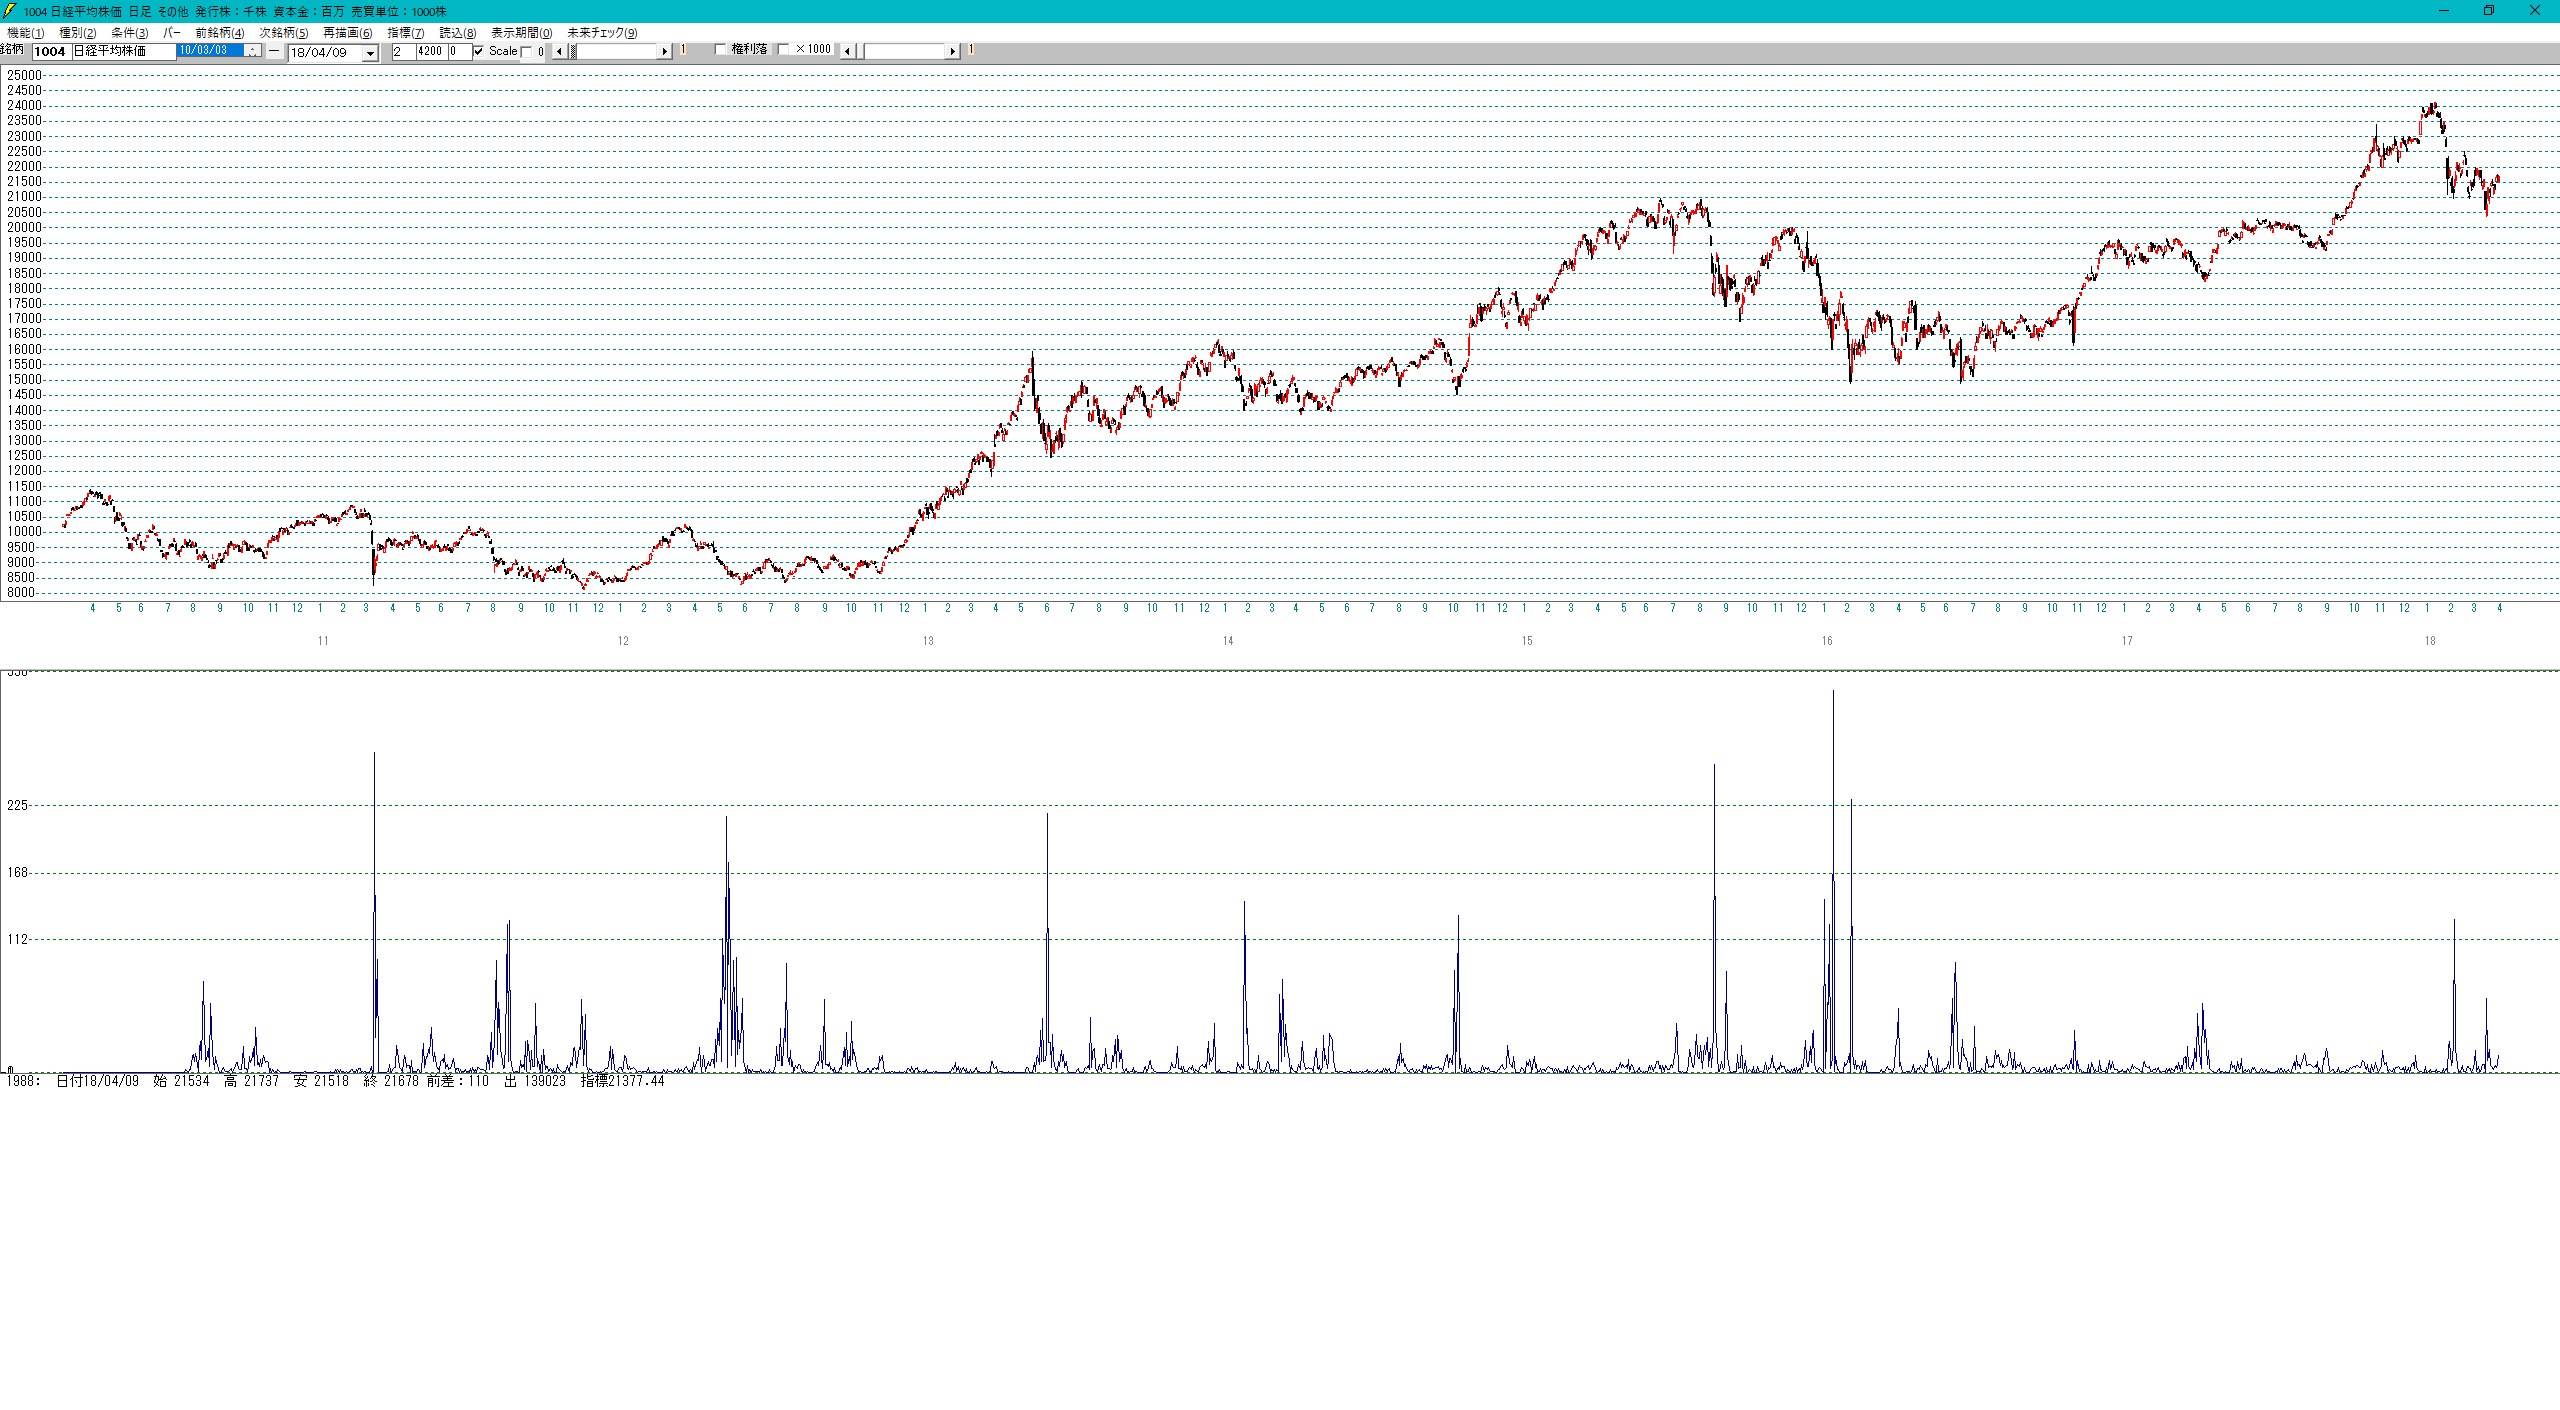The image size is (2560, 1410).
Task: Open the 機能(1) menu
Action: pyautogui.click(x=26, y=33)
